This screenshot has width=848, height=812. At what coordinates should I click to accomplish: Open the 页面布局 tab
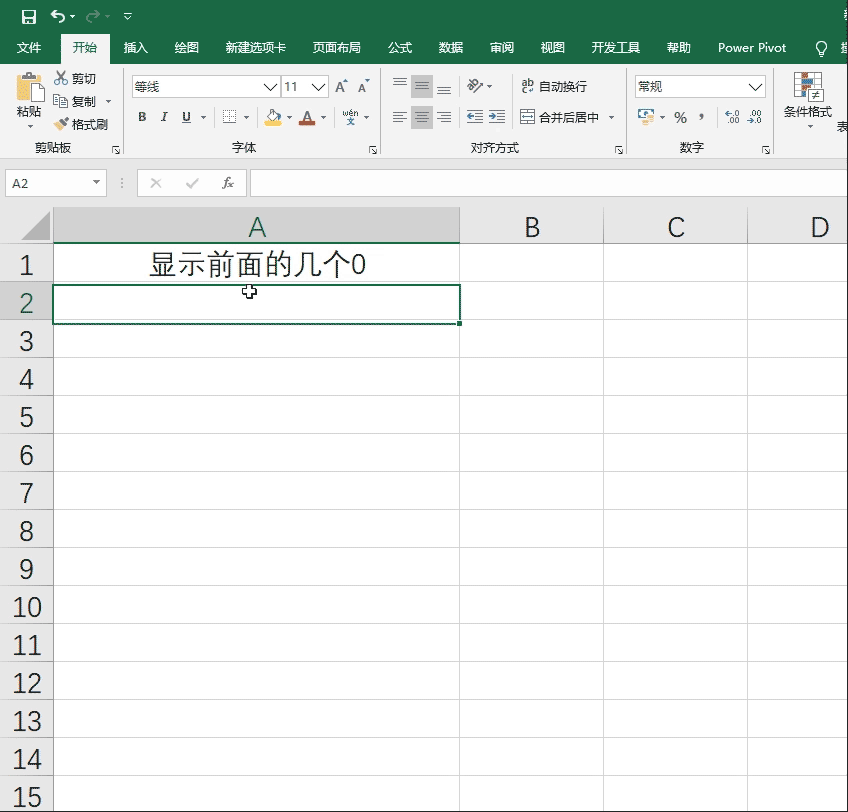336,48
